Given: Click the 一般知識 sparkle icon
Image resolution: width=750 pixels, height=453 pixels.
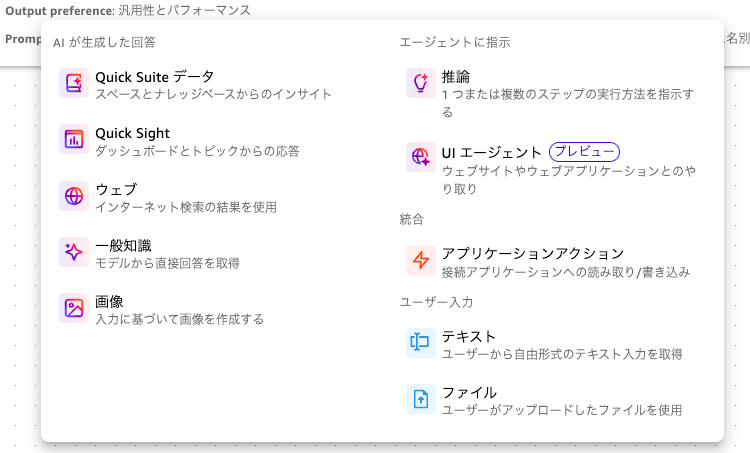Looking at the screenshot, I should (x=74, y=252).
